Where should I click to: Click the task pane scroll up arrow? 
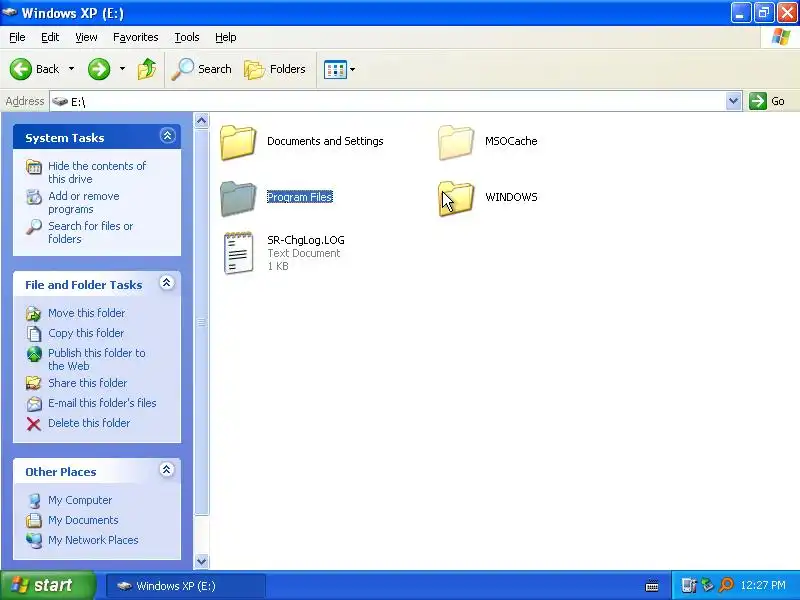click(x=202, y=121)
